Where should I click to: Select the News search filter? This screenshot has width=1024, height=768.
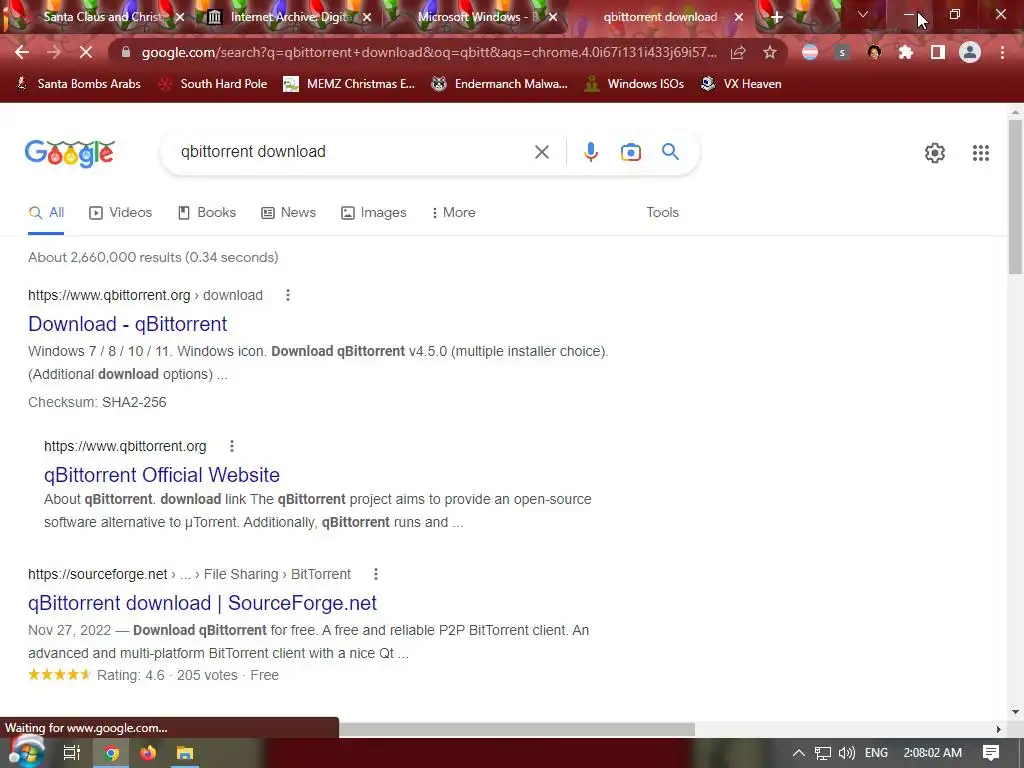click(x=289, y=212)
